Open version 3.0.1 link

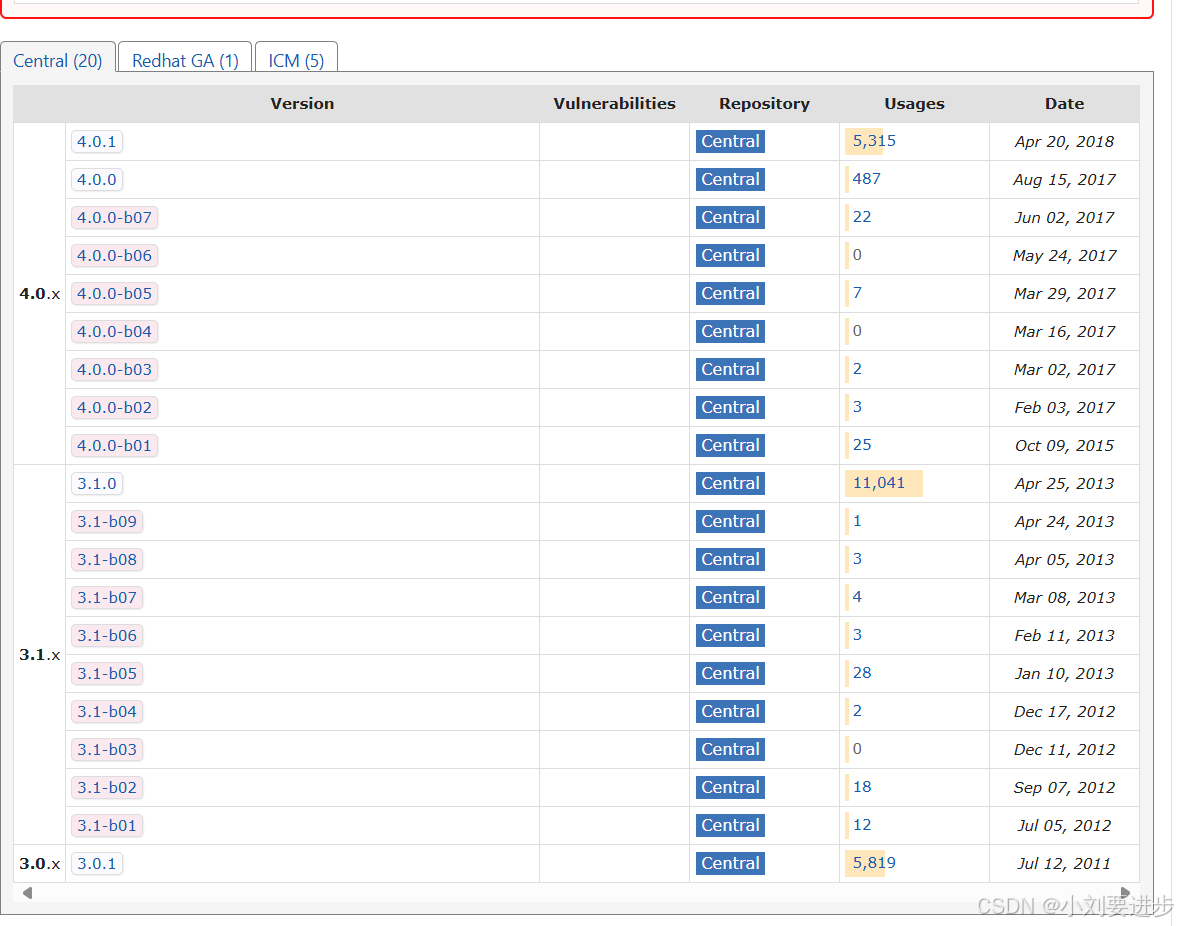pos(97,864)
